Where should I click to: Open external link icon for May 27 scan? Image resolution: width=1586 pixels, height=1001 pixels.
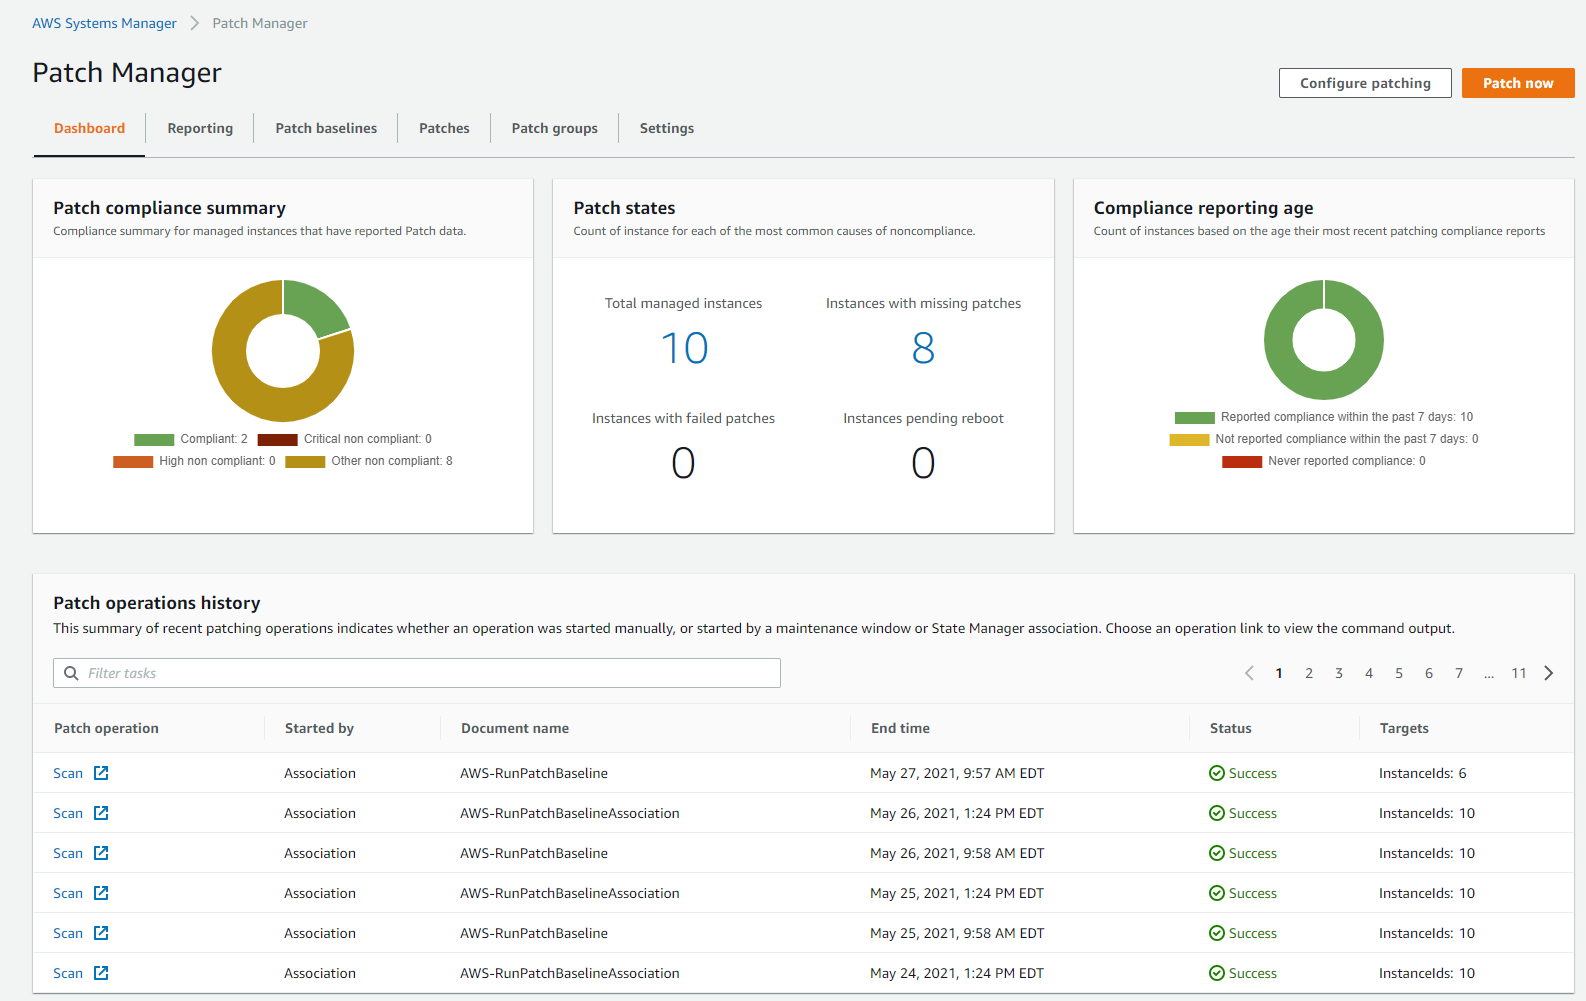(x=101, y=773)
